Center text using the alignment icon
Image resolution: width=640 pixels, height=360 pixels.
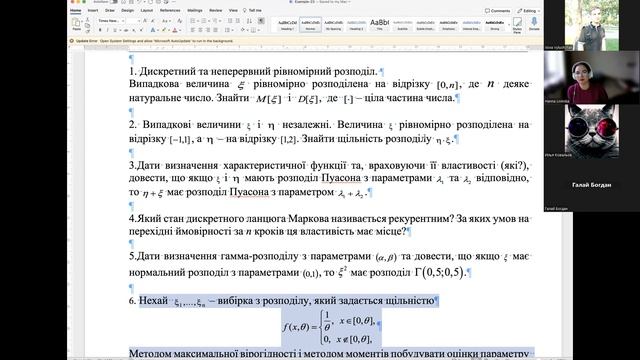(x=200, y=30)
